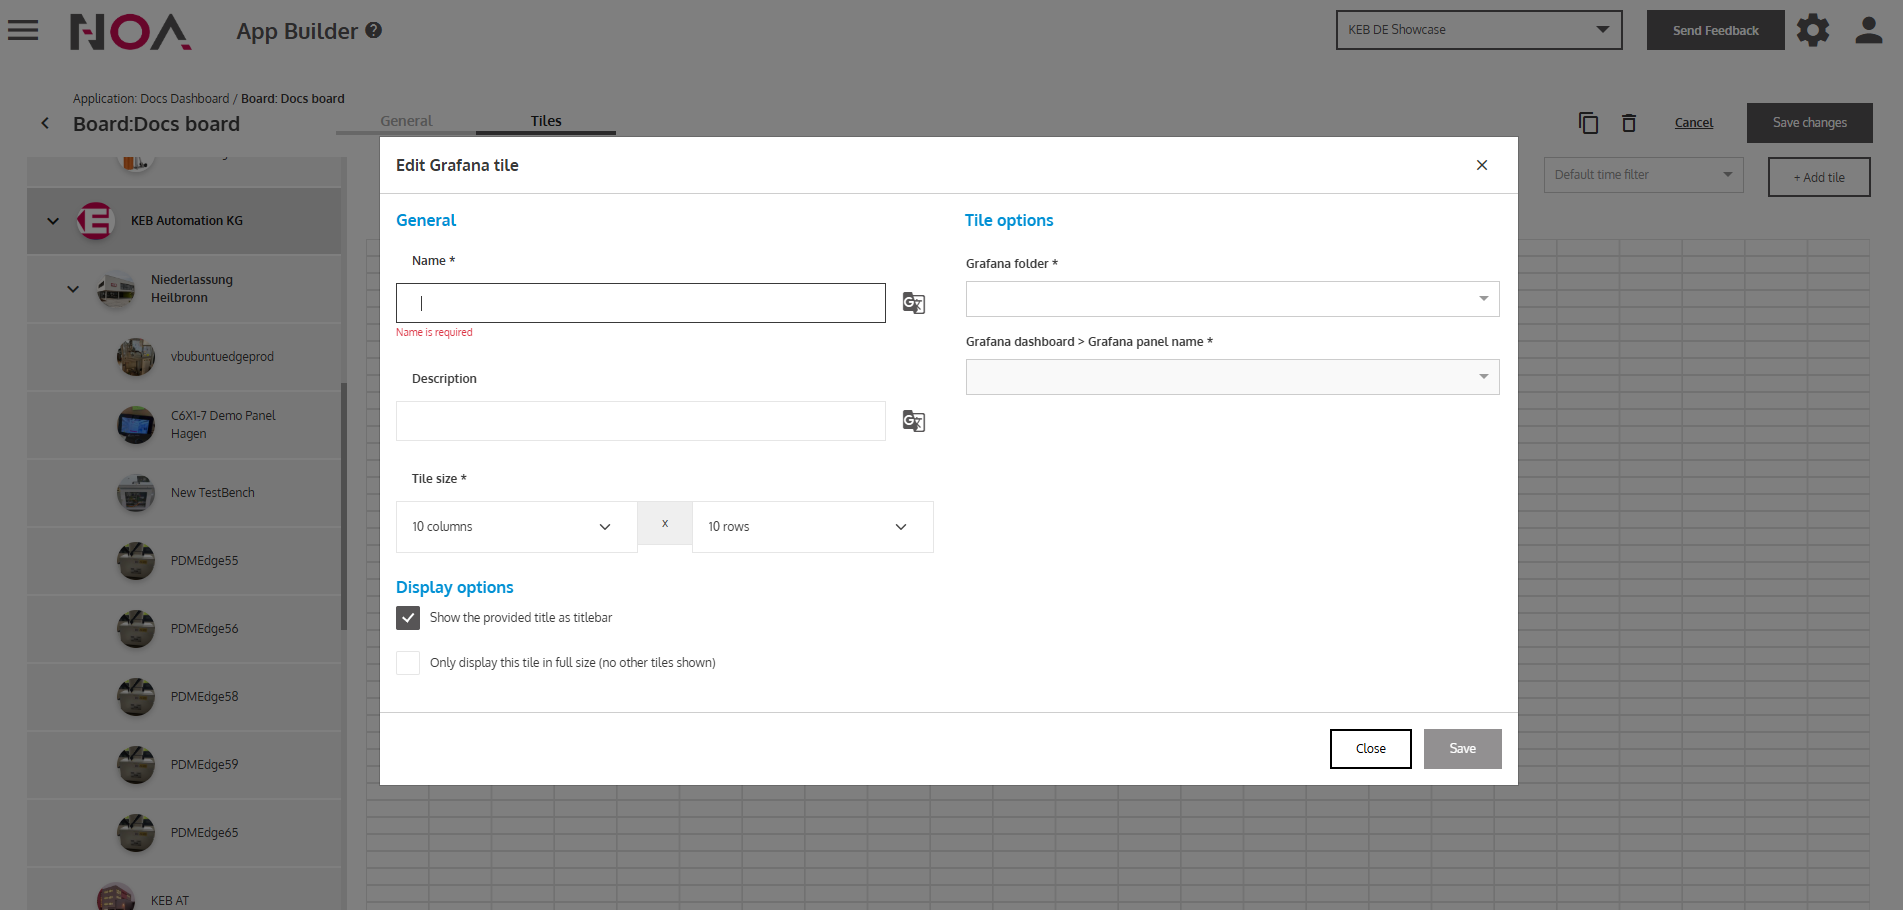Click the back arrow next to Board title
The width and height of the screenshot is (1903, 910).
[45, 123]
